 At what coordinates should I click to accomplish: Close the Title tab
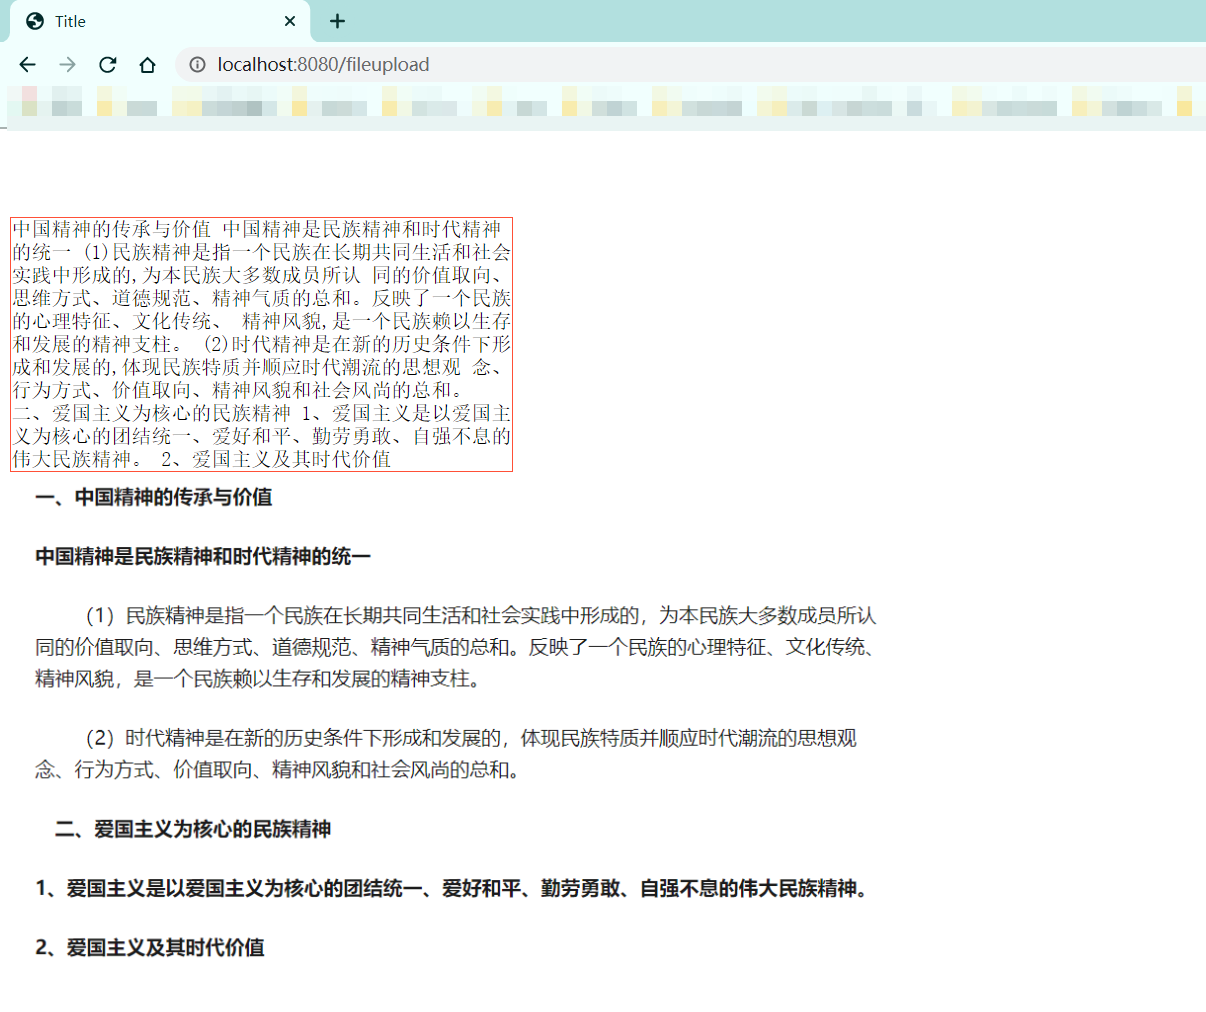pos(290,21)
